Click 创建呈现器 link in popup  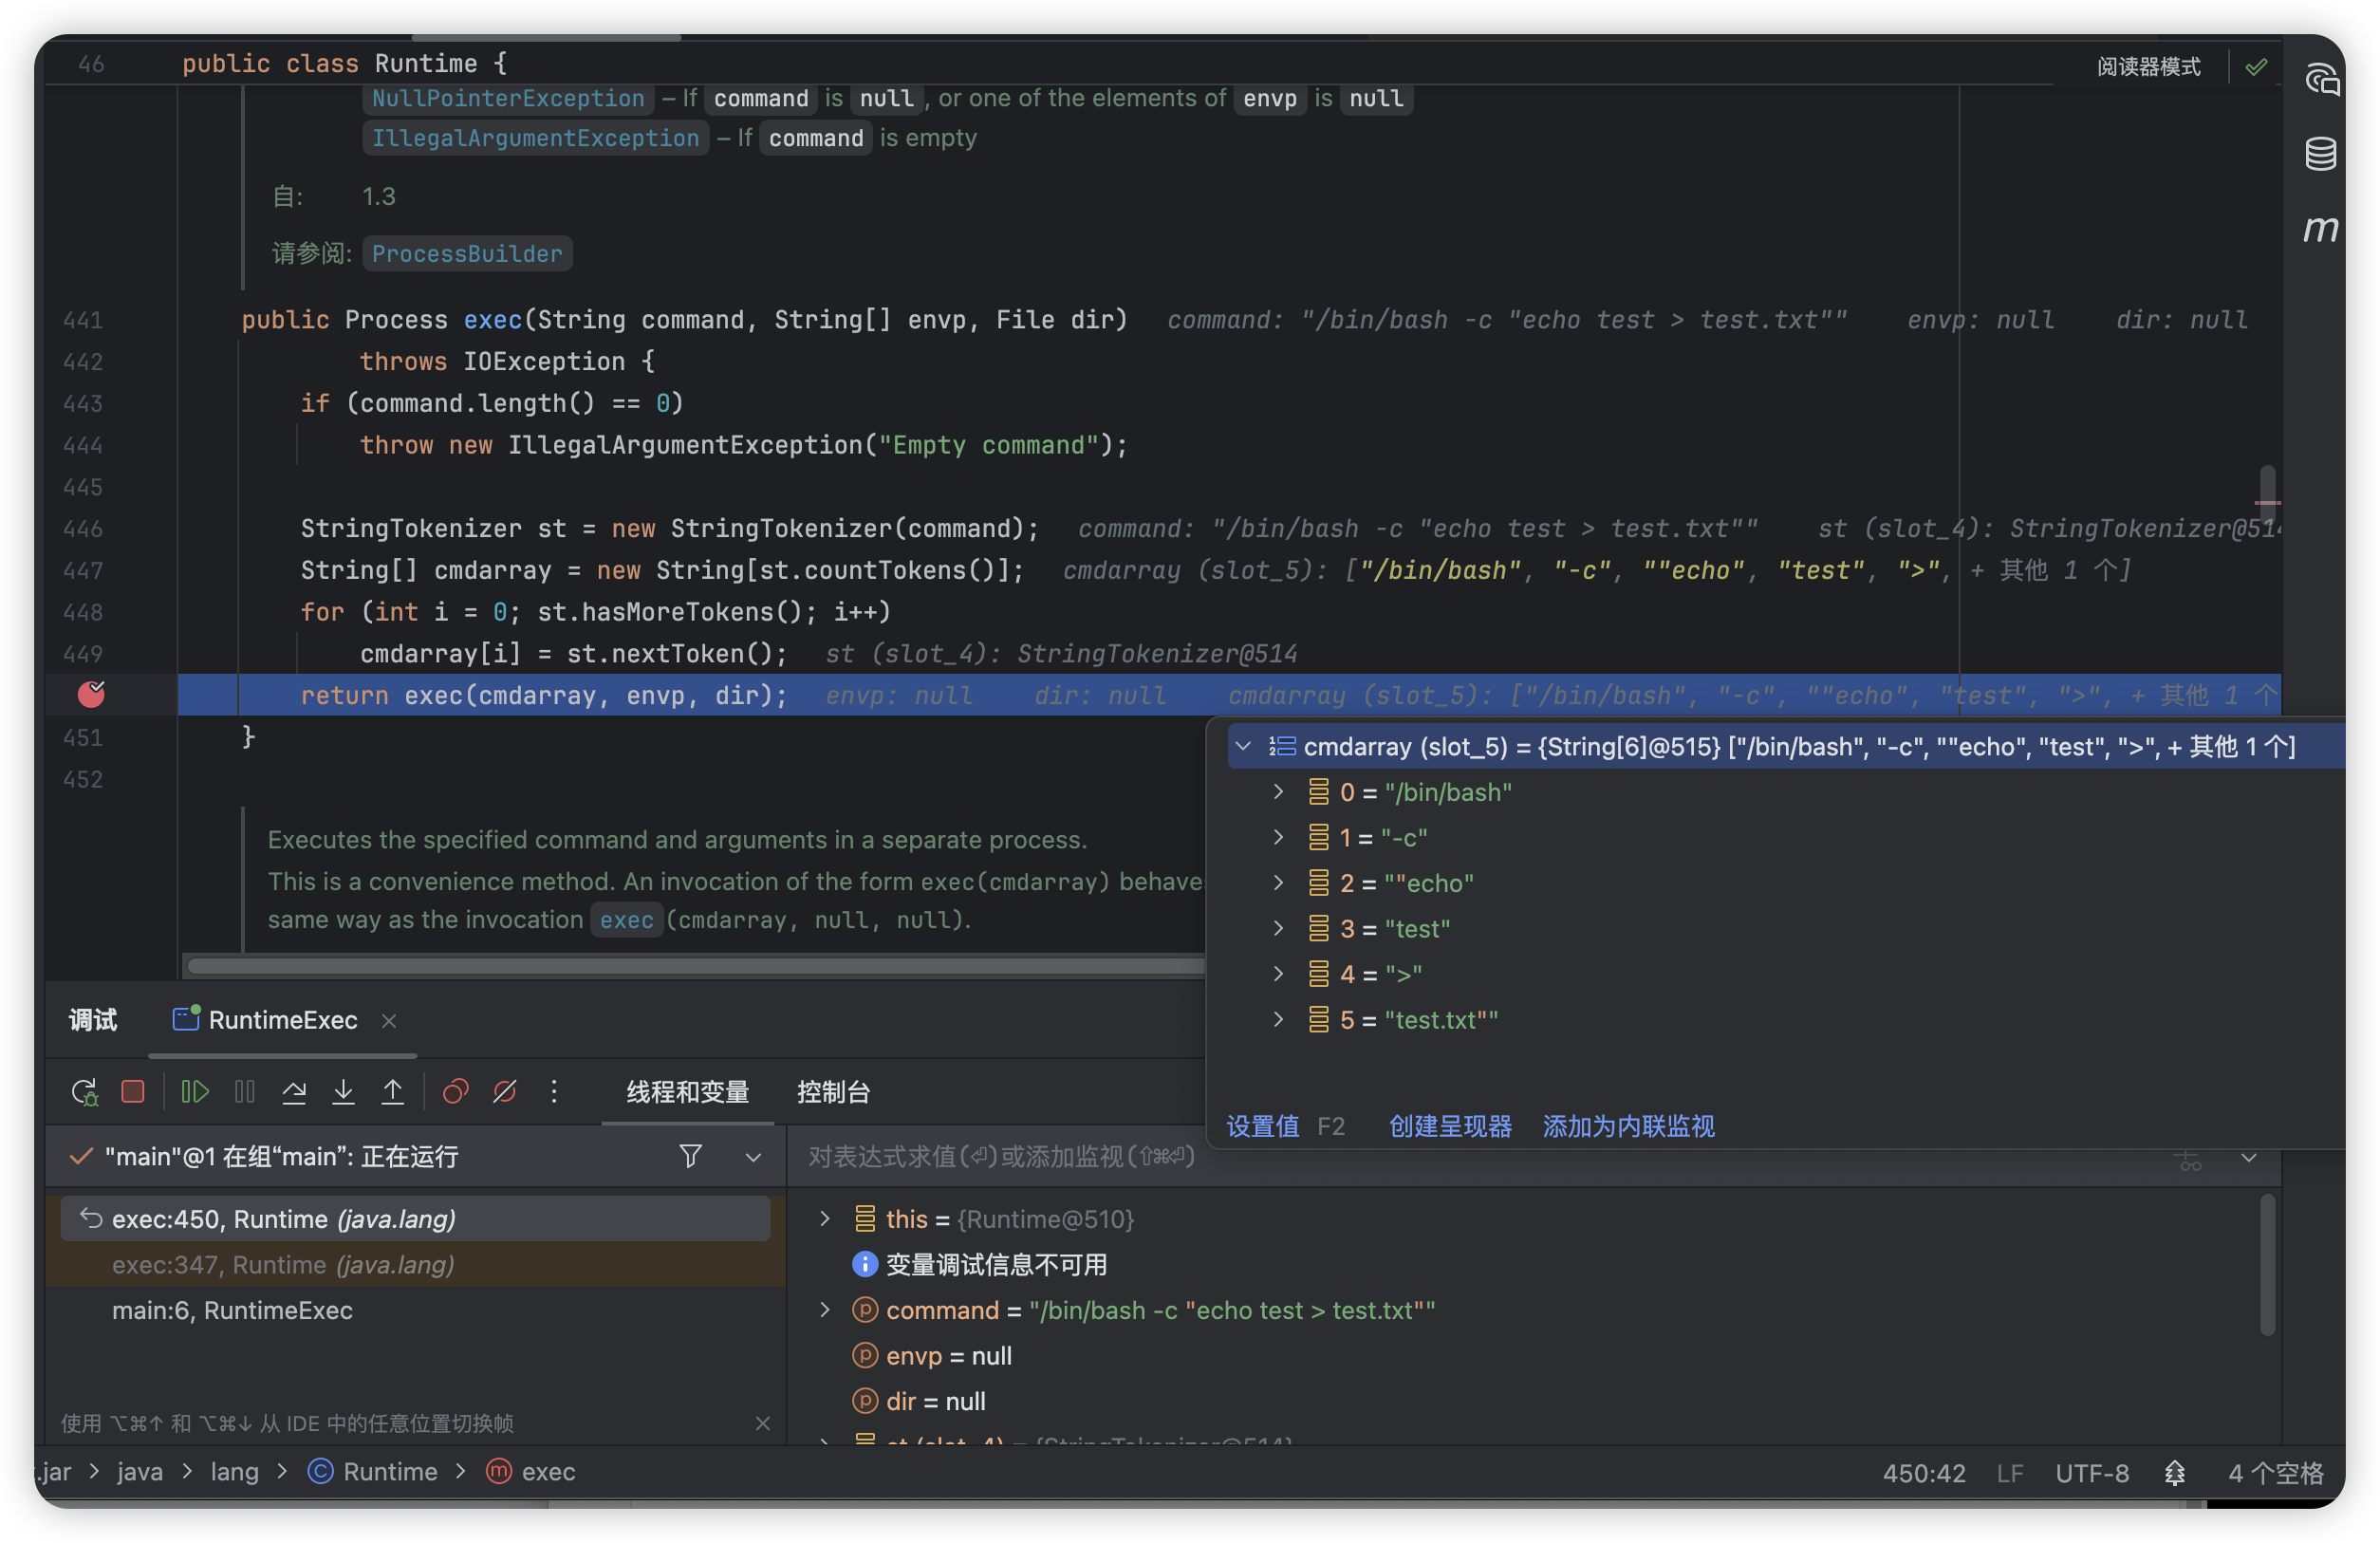tap(1450, 1126)
